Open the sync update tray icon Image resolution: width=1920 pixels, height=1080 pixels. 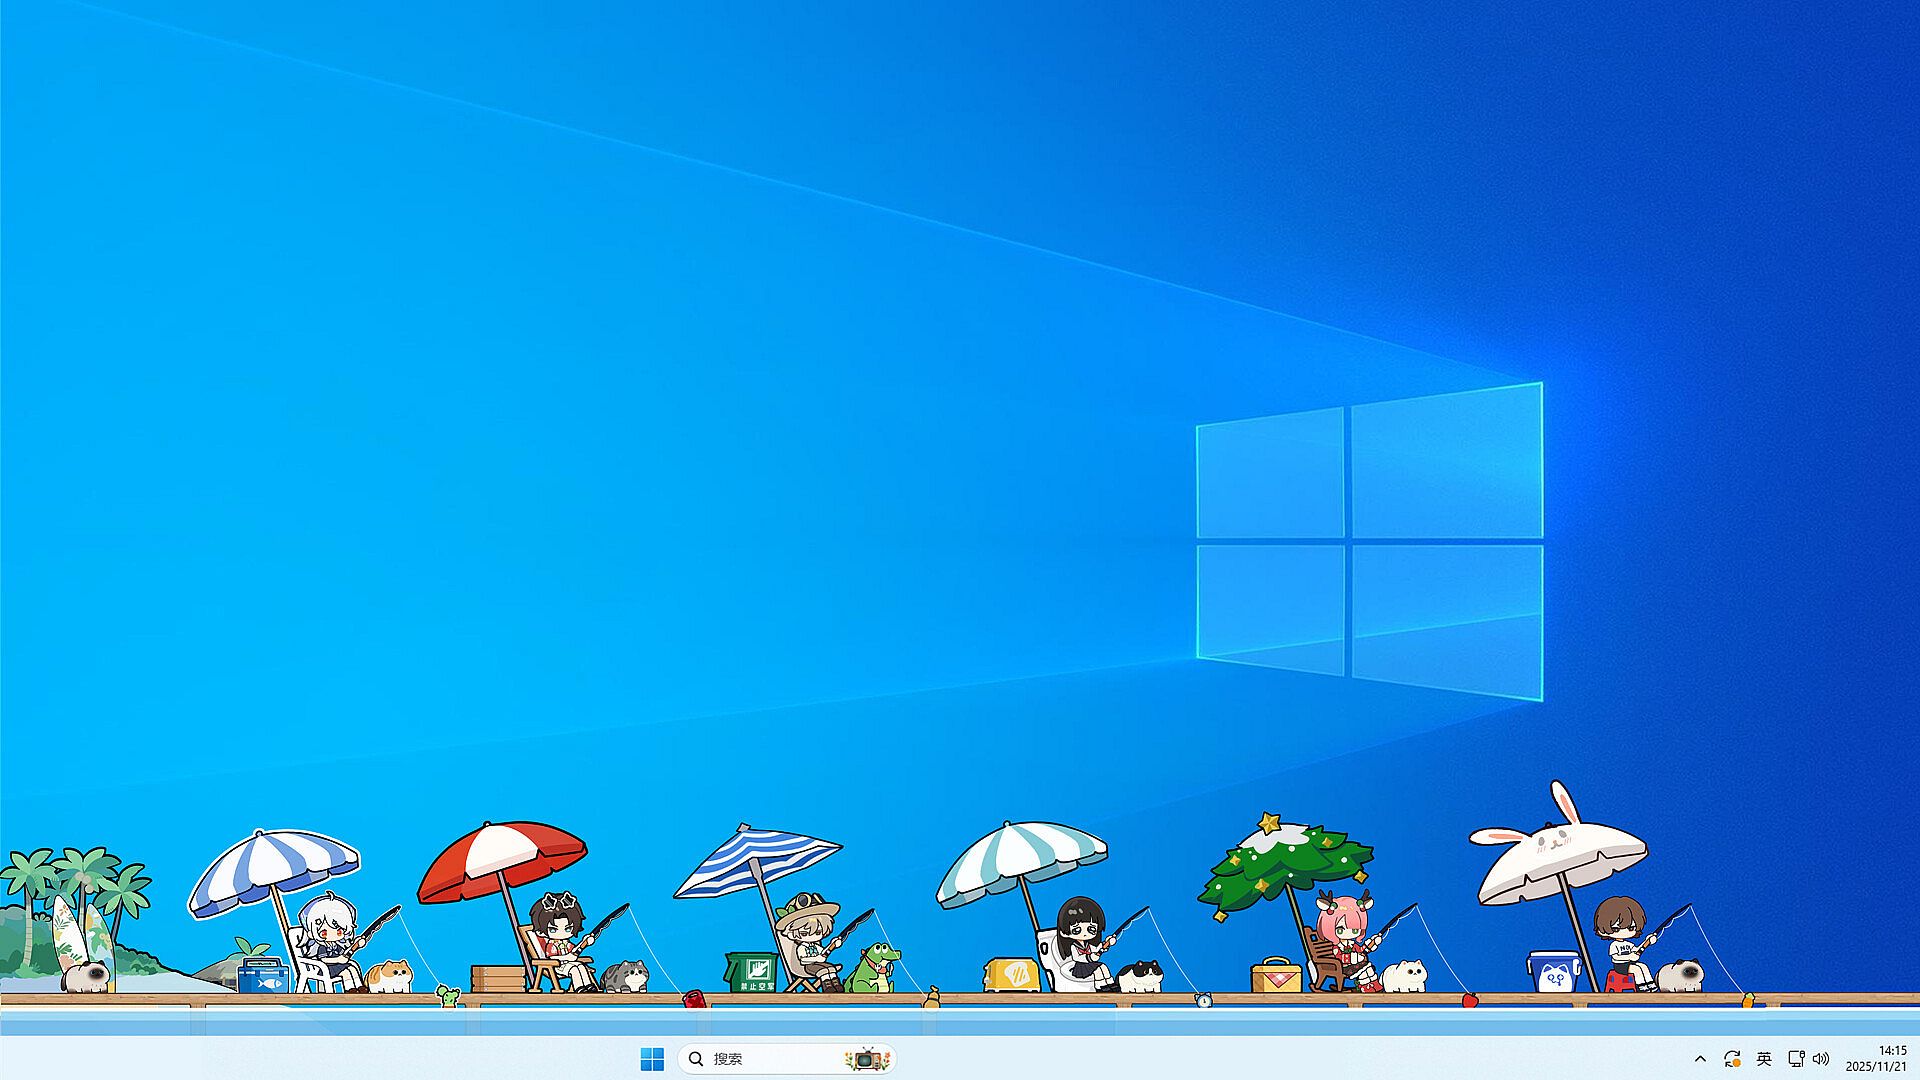[1732, 1059]
